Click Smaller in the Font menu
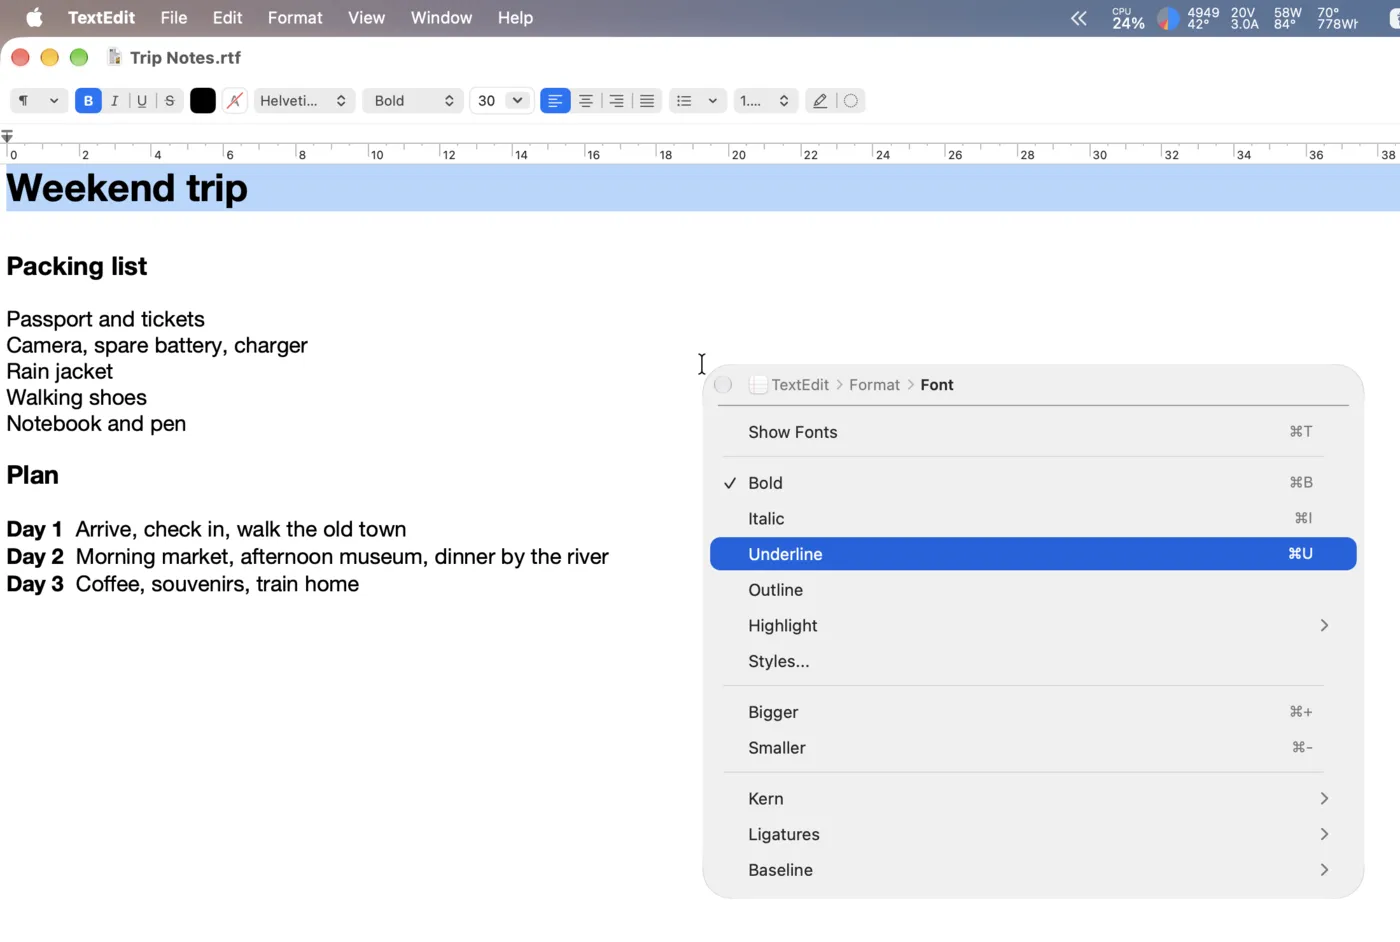Viewport: 1400px width, 942px height. click(x=1033, y=748)
